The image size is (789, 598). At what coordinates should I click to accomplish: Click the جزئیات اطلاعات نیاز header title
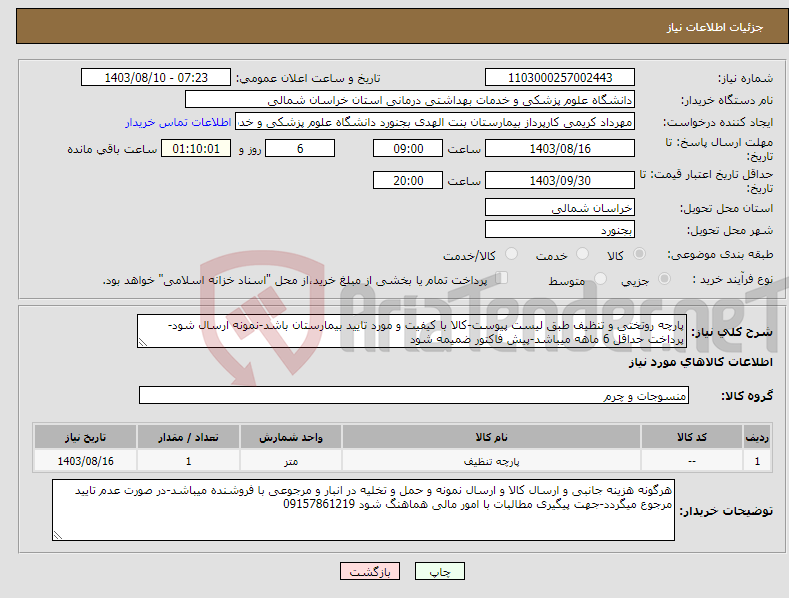pos(715,27)
